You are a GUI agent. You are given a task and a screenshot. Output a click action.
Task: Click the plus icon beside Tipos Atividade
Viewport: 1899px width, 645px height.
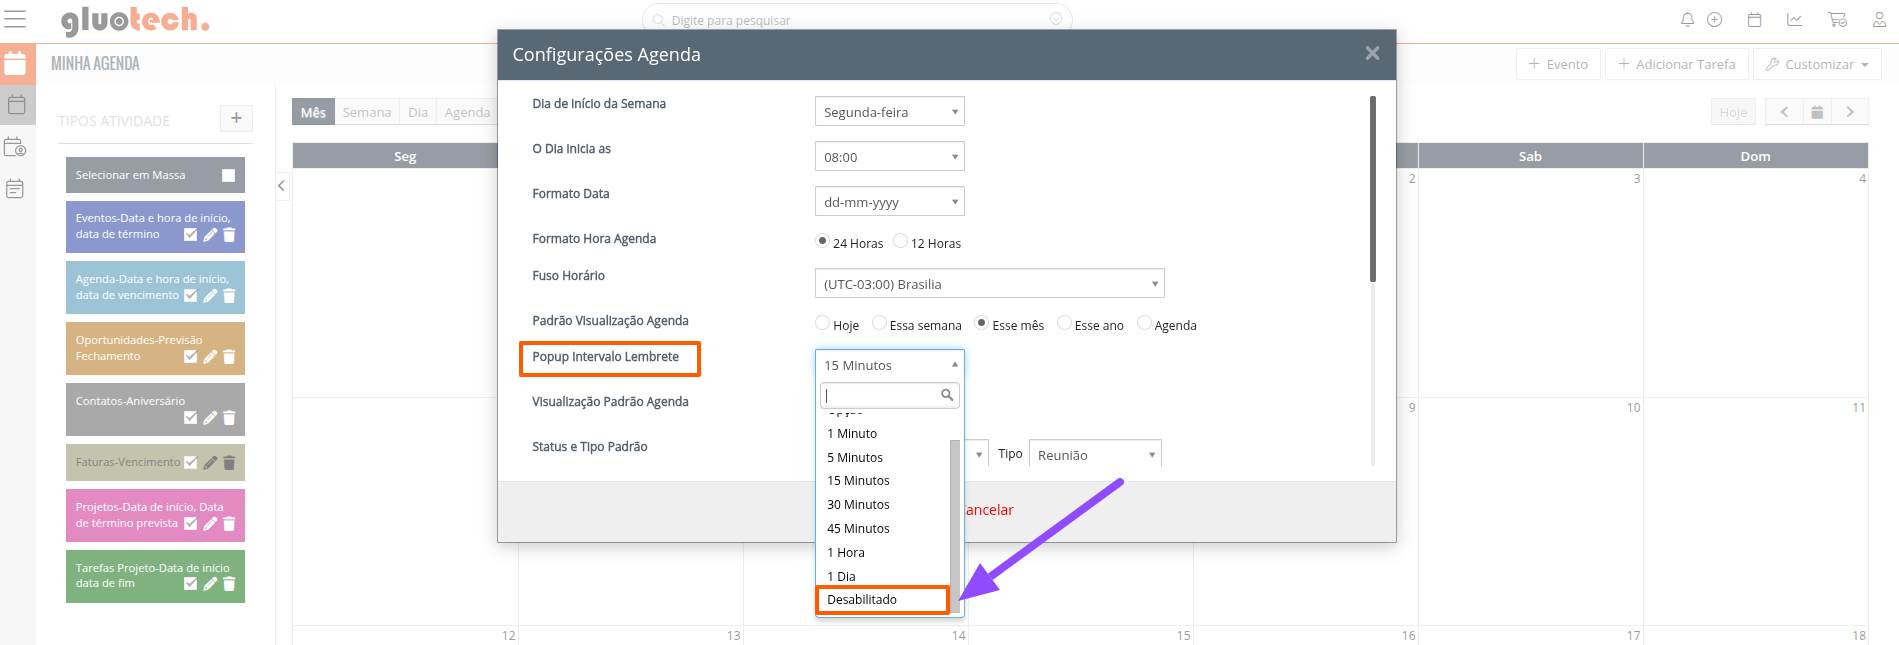[236, 118]
